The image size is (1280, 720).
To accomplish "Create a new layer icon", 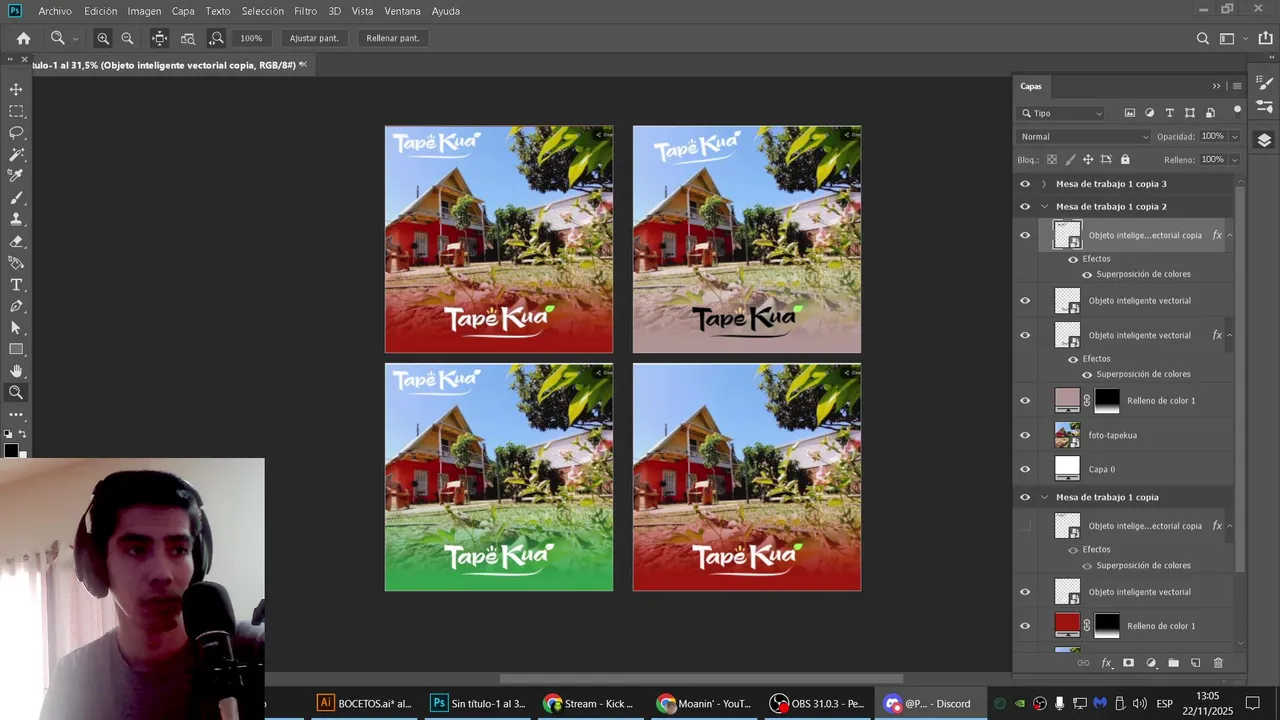I will 1195,663.
